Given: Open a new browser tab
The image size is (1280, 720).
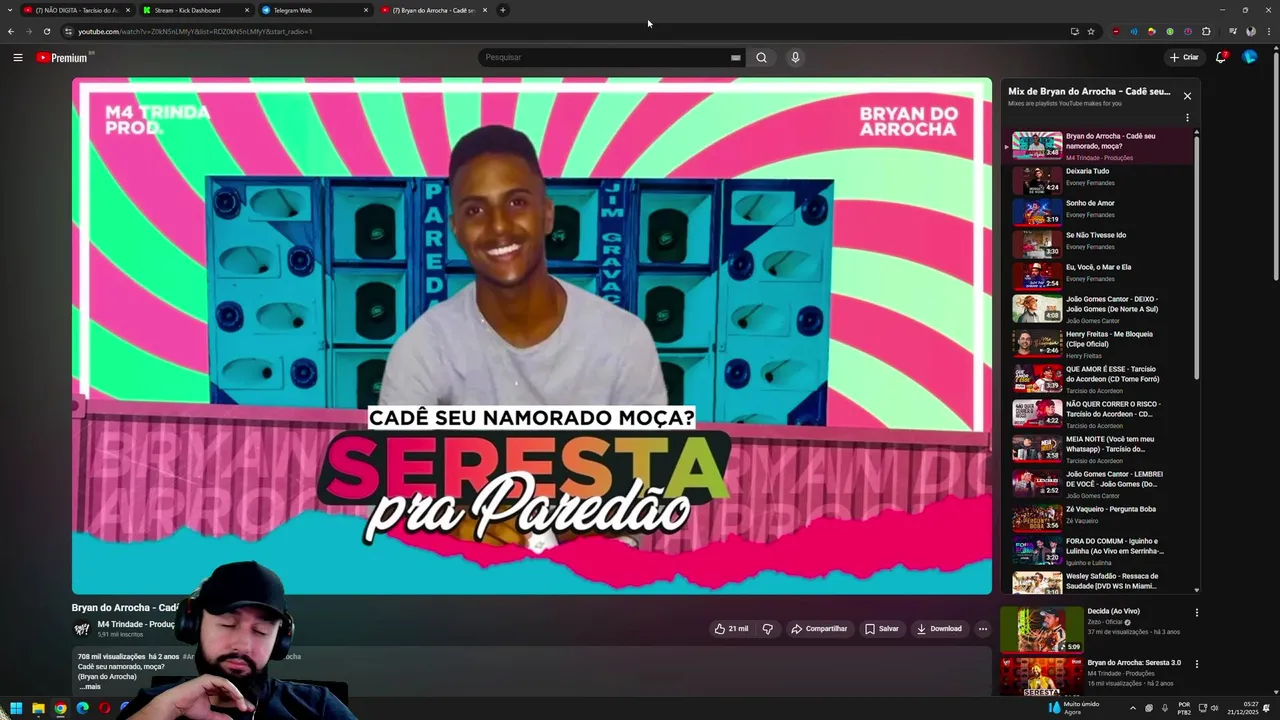Looking at the screenshot, I should click(503, 10).
